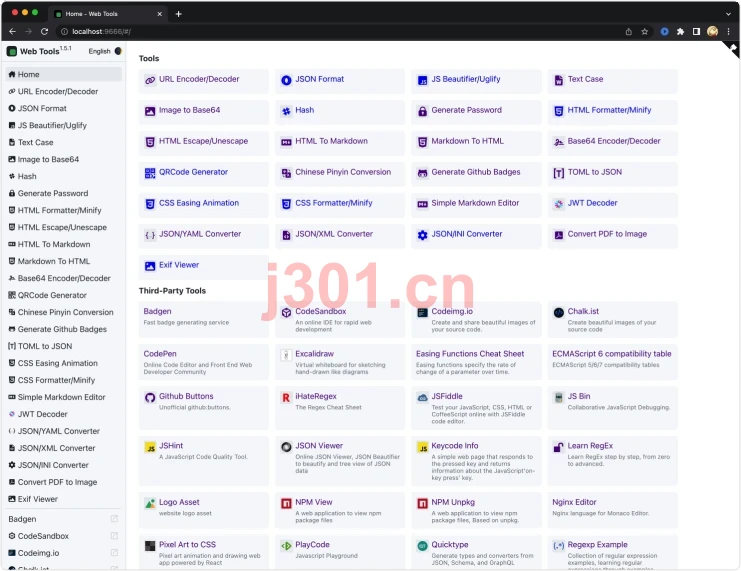Toggle dark mode in sidebar header
This screenshot has width=741, height=571.
[118, 51]
